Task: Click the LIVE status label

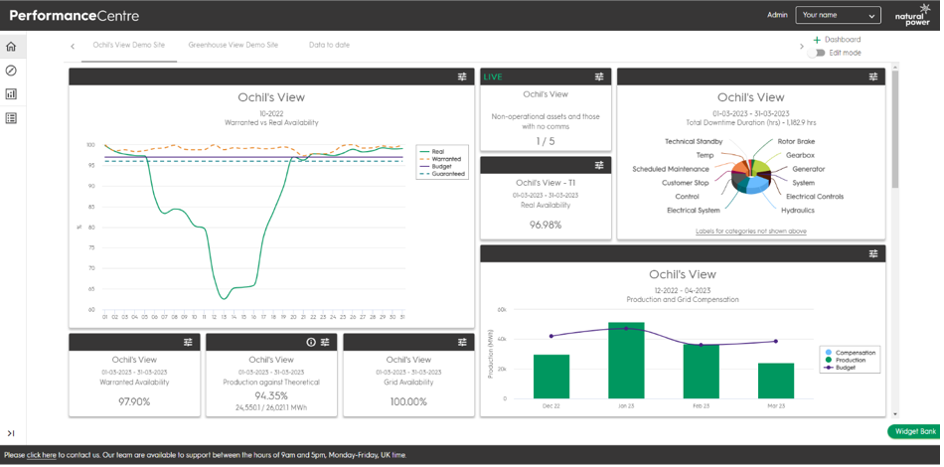Action: coord(492,77)
